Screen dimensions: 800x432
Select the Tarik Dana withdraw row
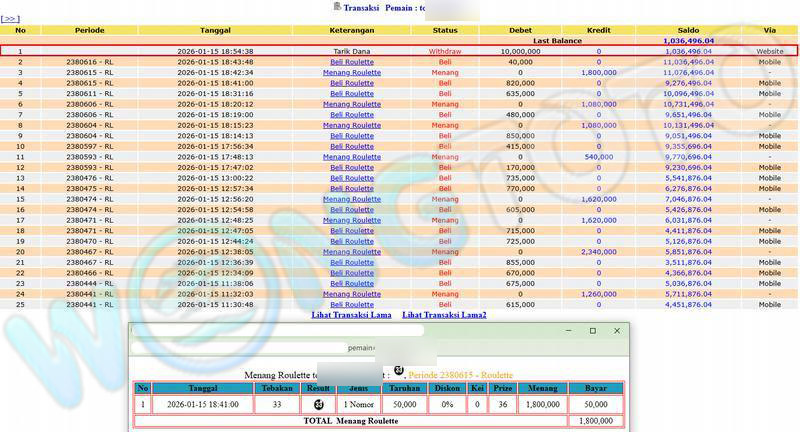coord(352,51)
